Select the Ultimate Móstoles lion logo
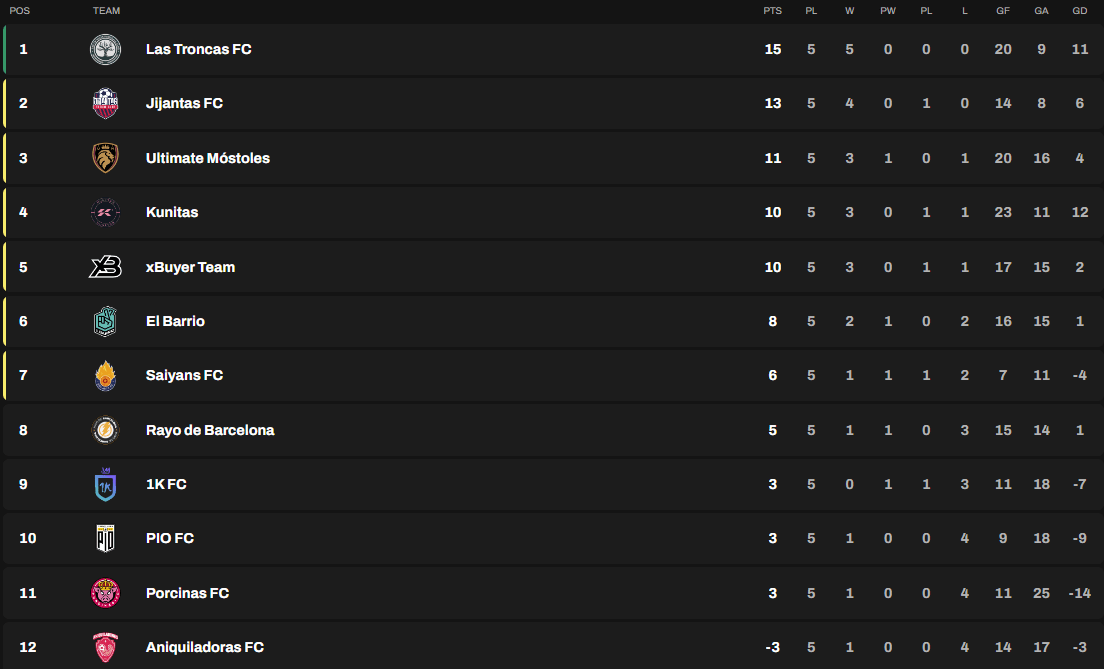The image size is (1104, 669). click(106, 158)
